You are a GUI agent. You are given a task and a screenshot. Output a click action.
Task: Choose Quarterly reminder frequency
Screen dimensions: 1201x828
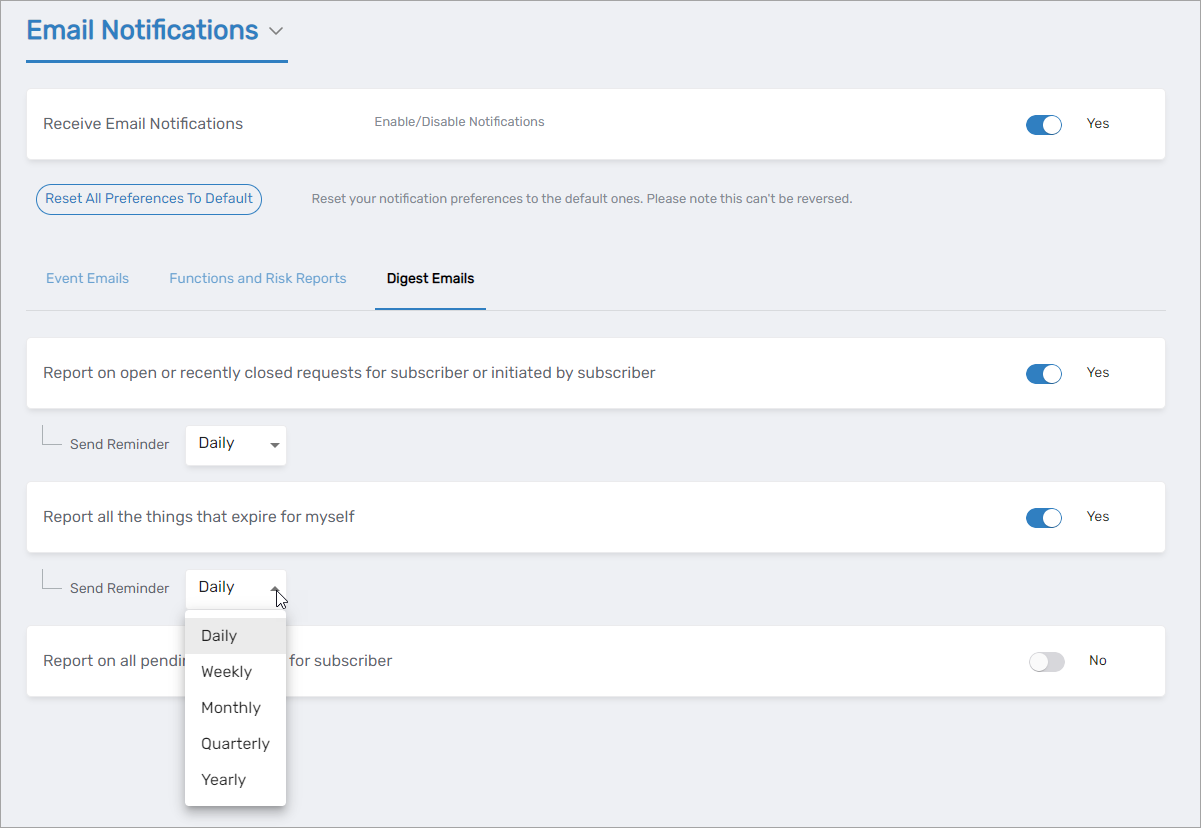235,744
